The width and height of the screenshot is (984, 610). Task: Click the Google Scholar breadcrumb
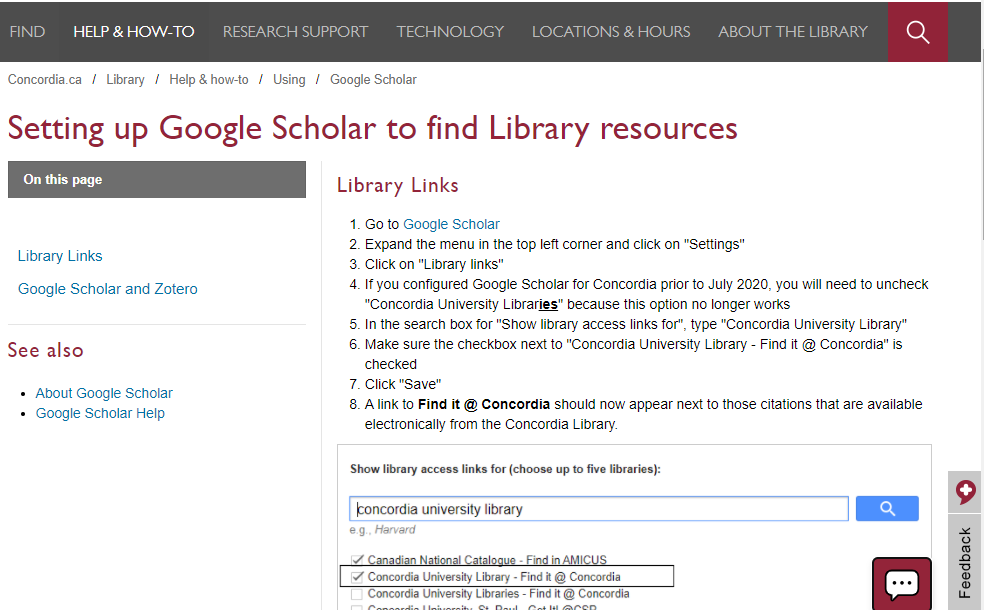click(x=373, y=80)
